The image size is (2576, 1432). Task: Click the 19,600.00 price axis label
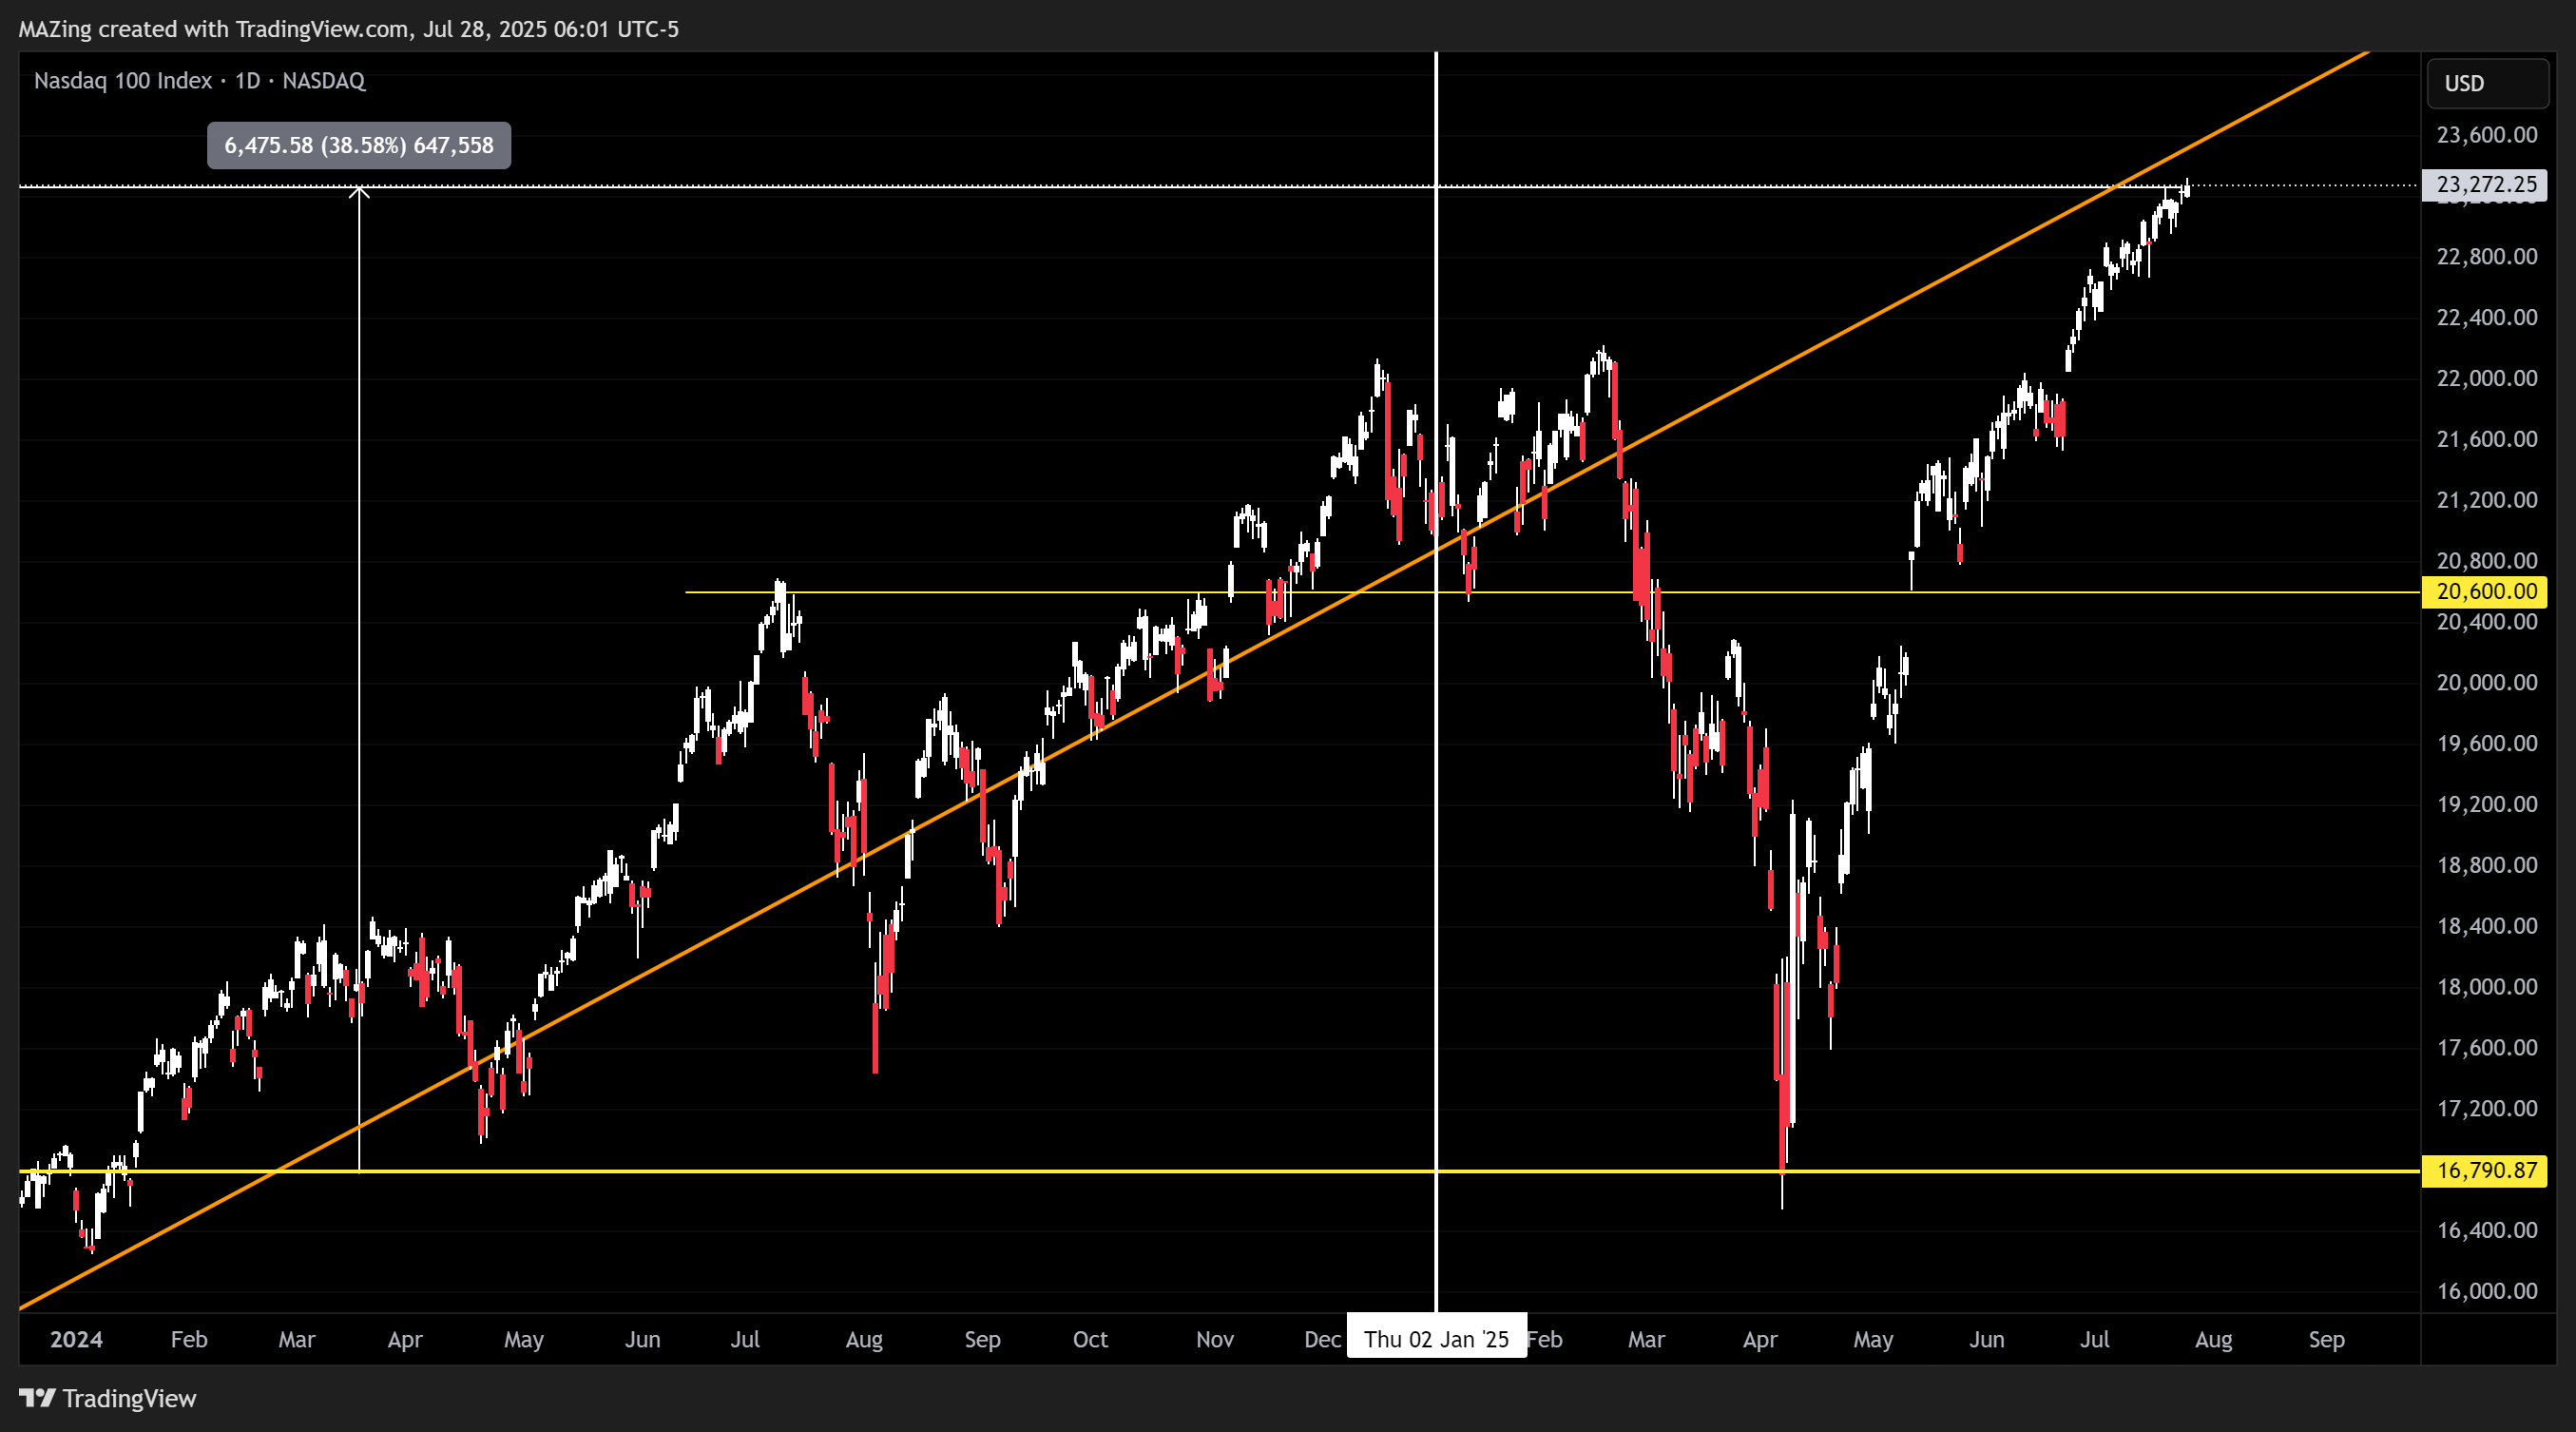[2487, 744]
